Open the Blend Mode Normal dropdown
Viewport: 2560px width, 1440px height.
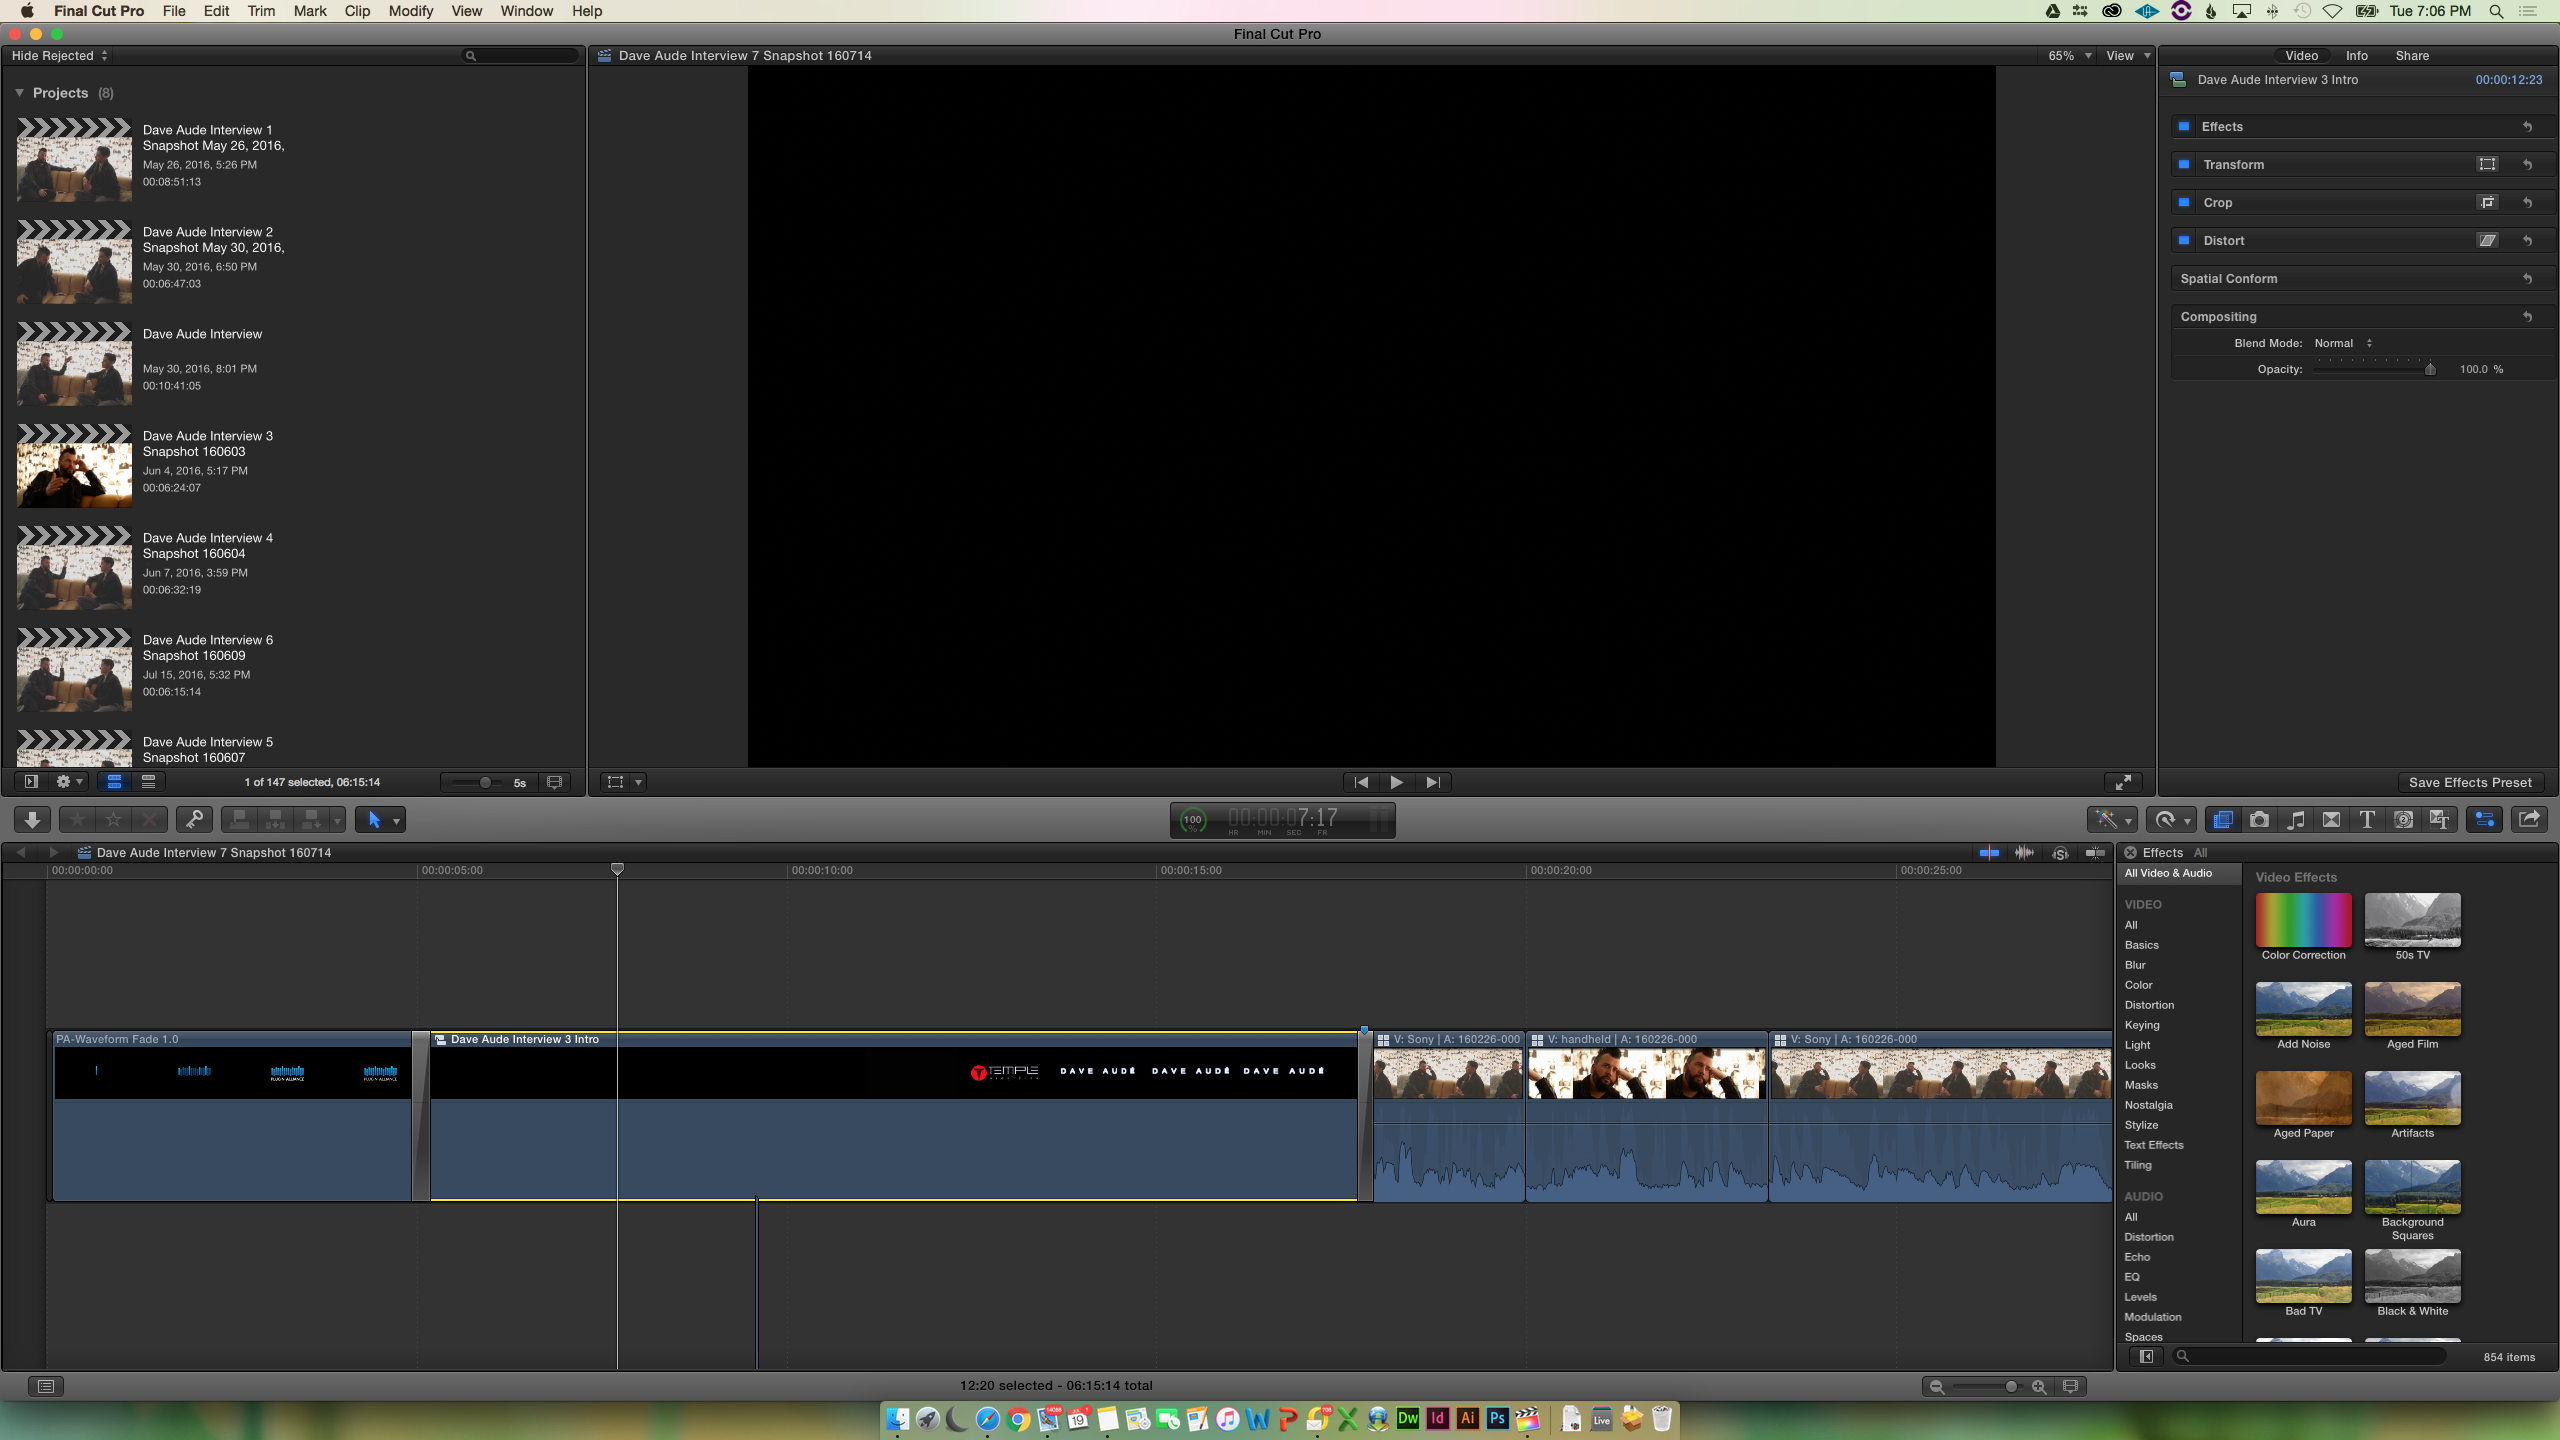(2342, 343)
